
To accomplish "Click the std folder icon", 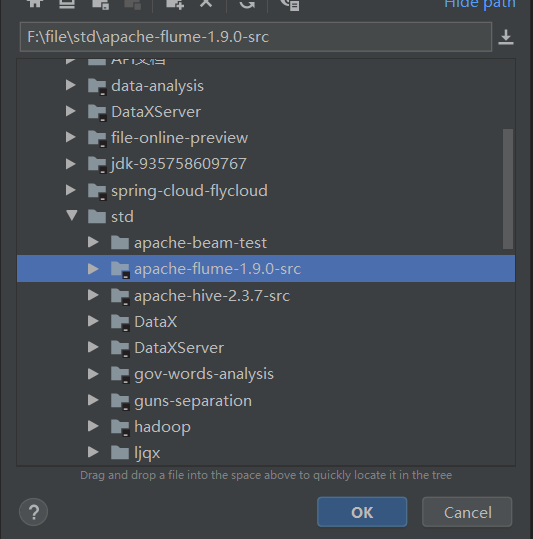I will coord(97,217).
